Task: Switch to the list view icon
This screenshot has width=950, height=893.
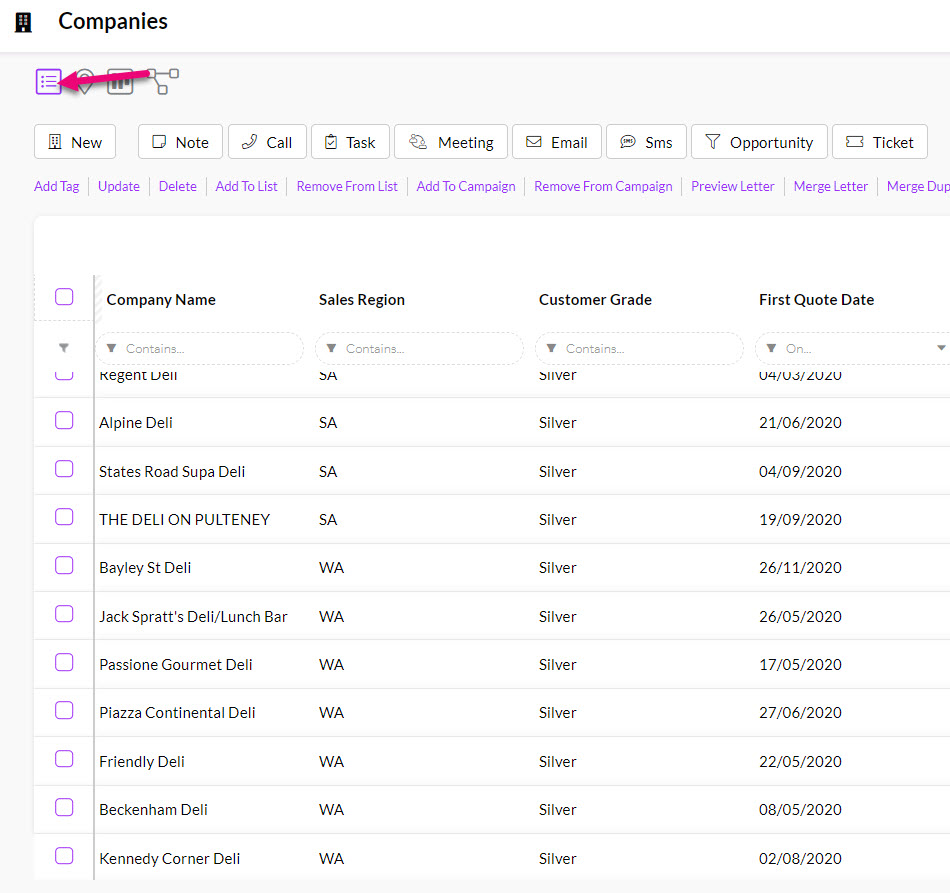Action: click(48, 81)
